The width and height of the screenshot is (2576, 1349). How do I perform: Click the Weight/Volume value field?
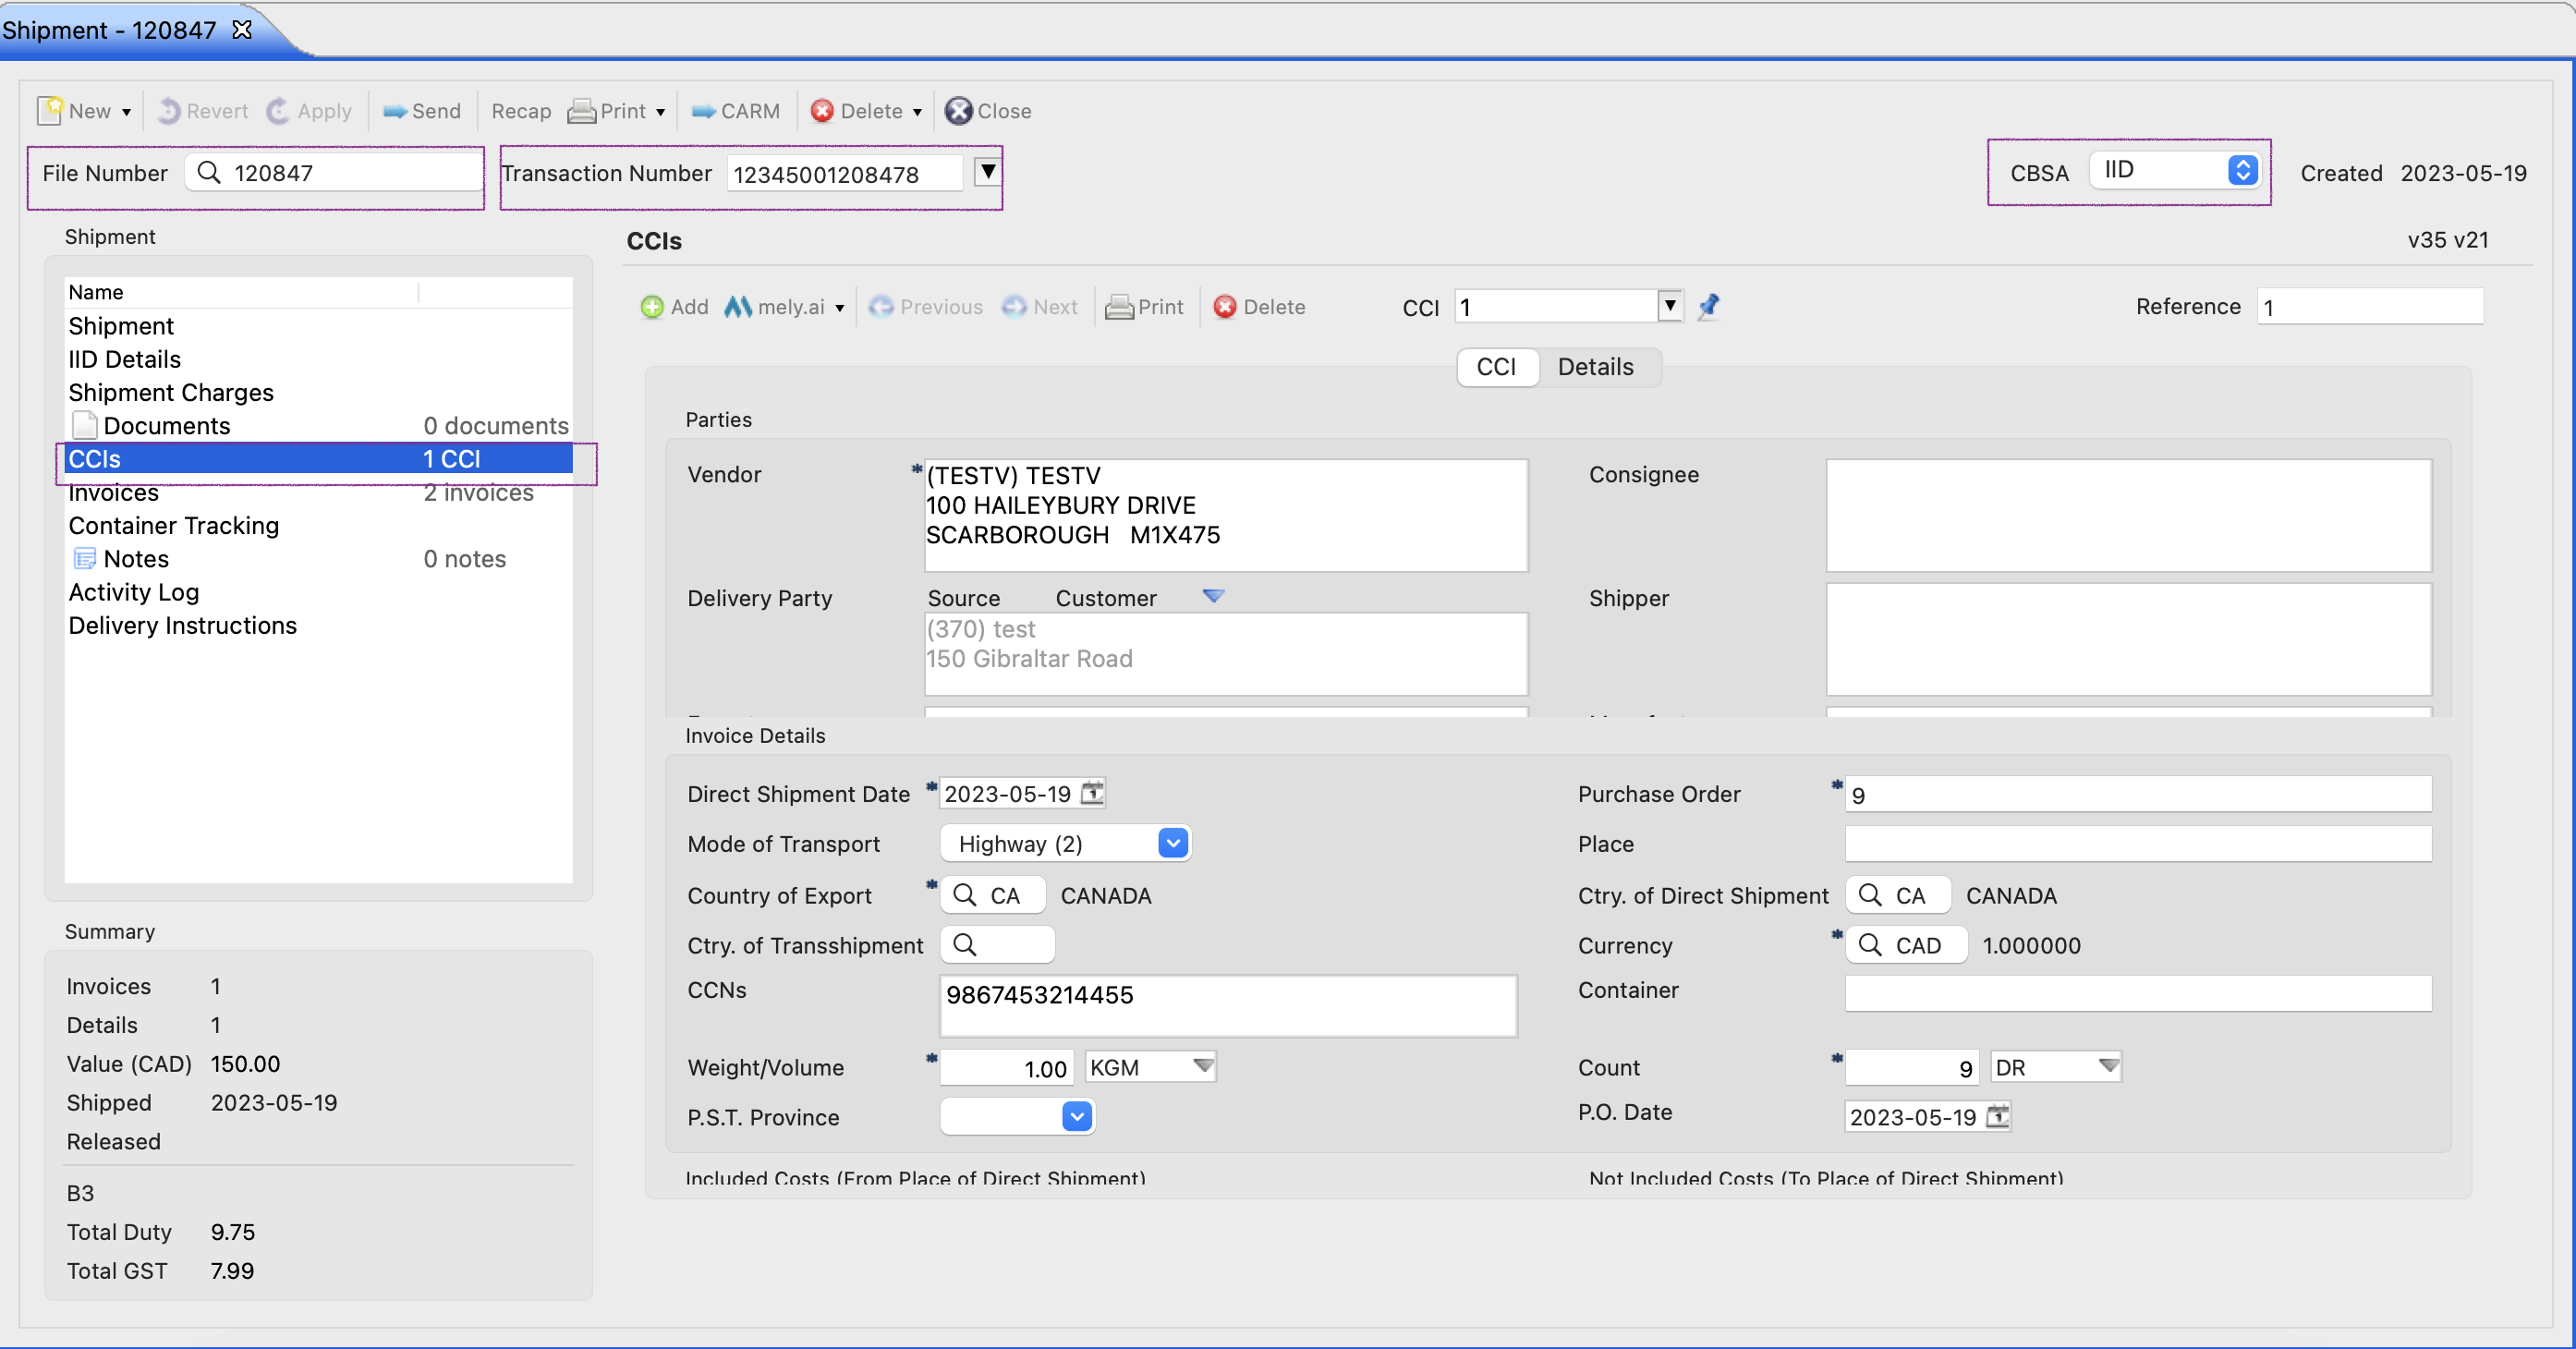tap(1007, 1068)
